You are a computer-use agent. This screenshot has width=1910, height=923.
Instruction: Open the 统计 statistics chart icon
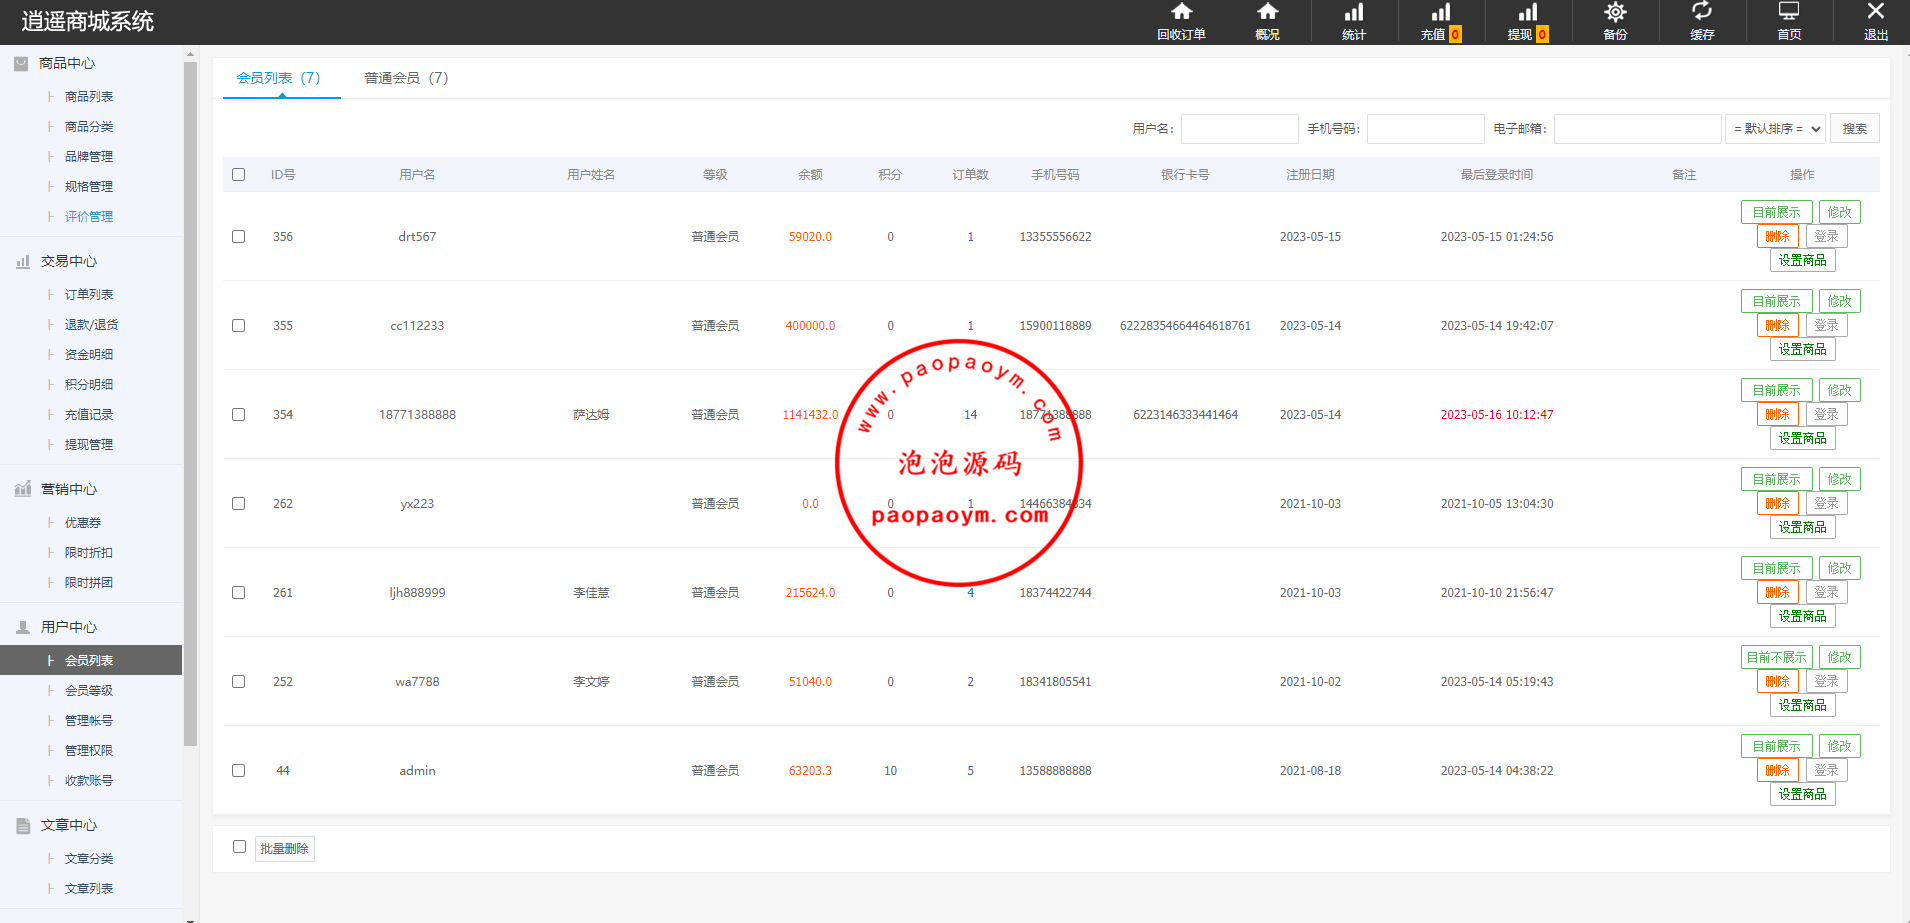click(x=1353, y=13)
